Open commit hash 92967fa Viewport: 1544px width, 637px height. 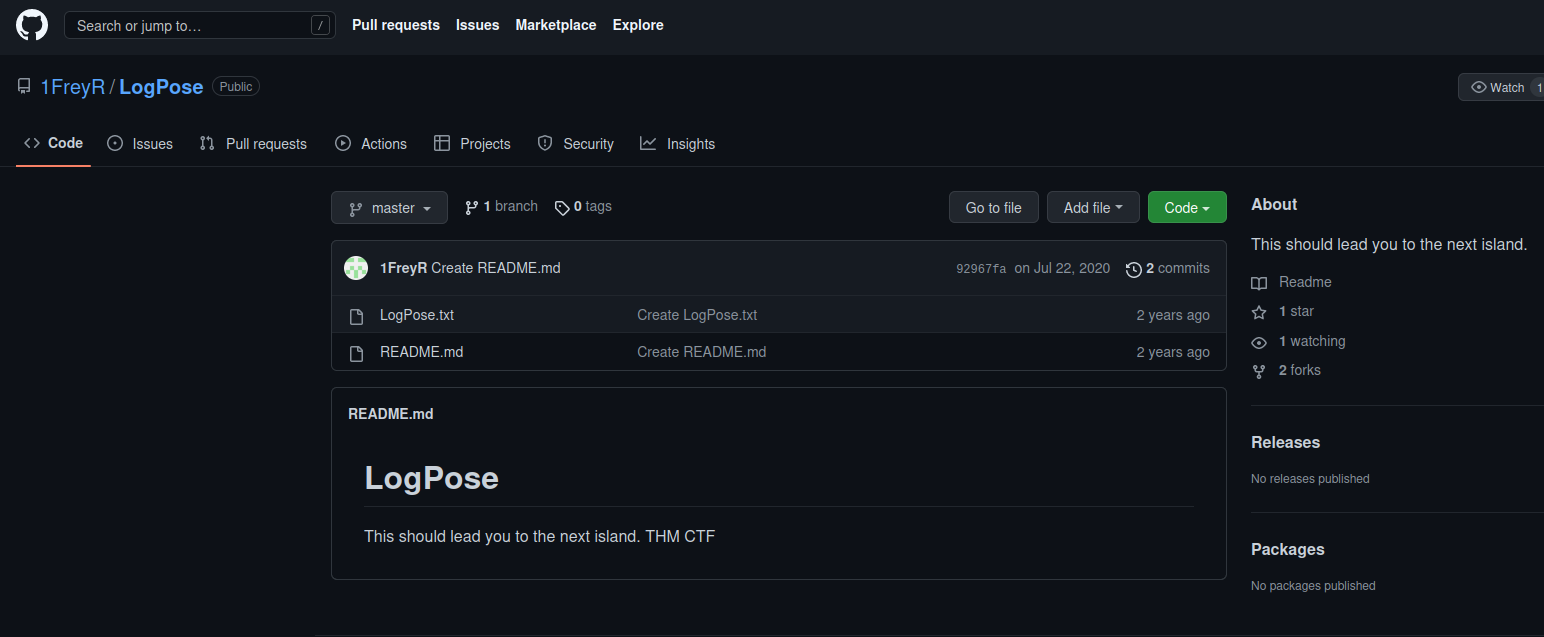tap(981, 269)
